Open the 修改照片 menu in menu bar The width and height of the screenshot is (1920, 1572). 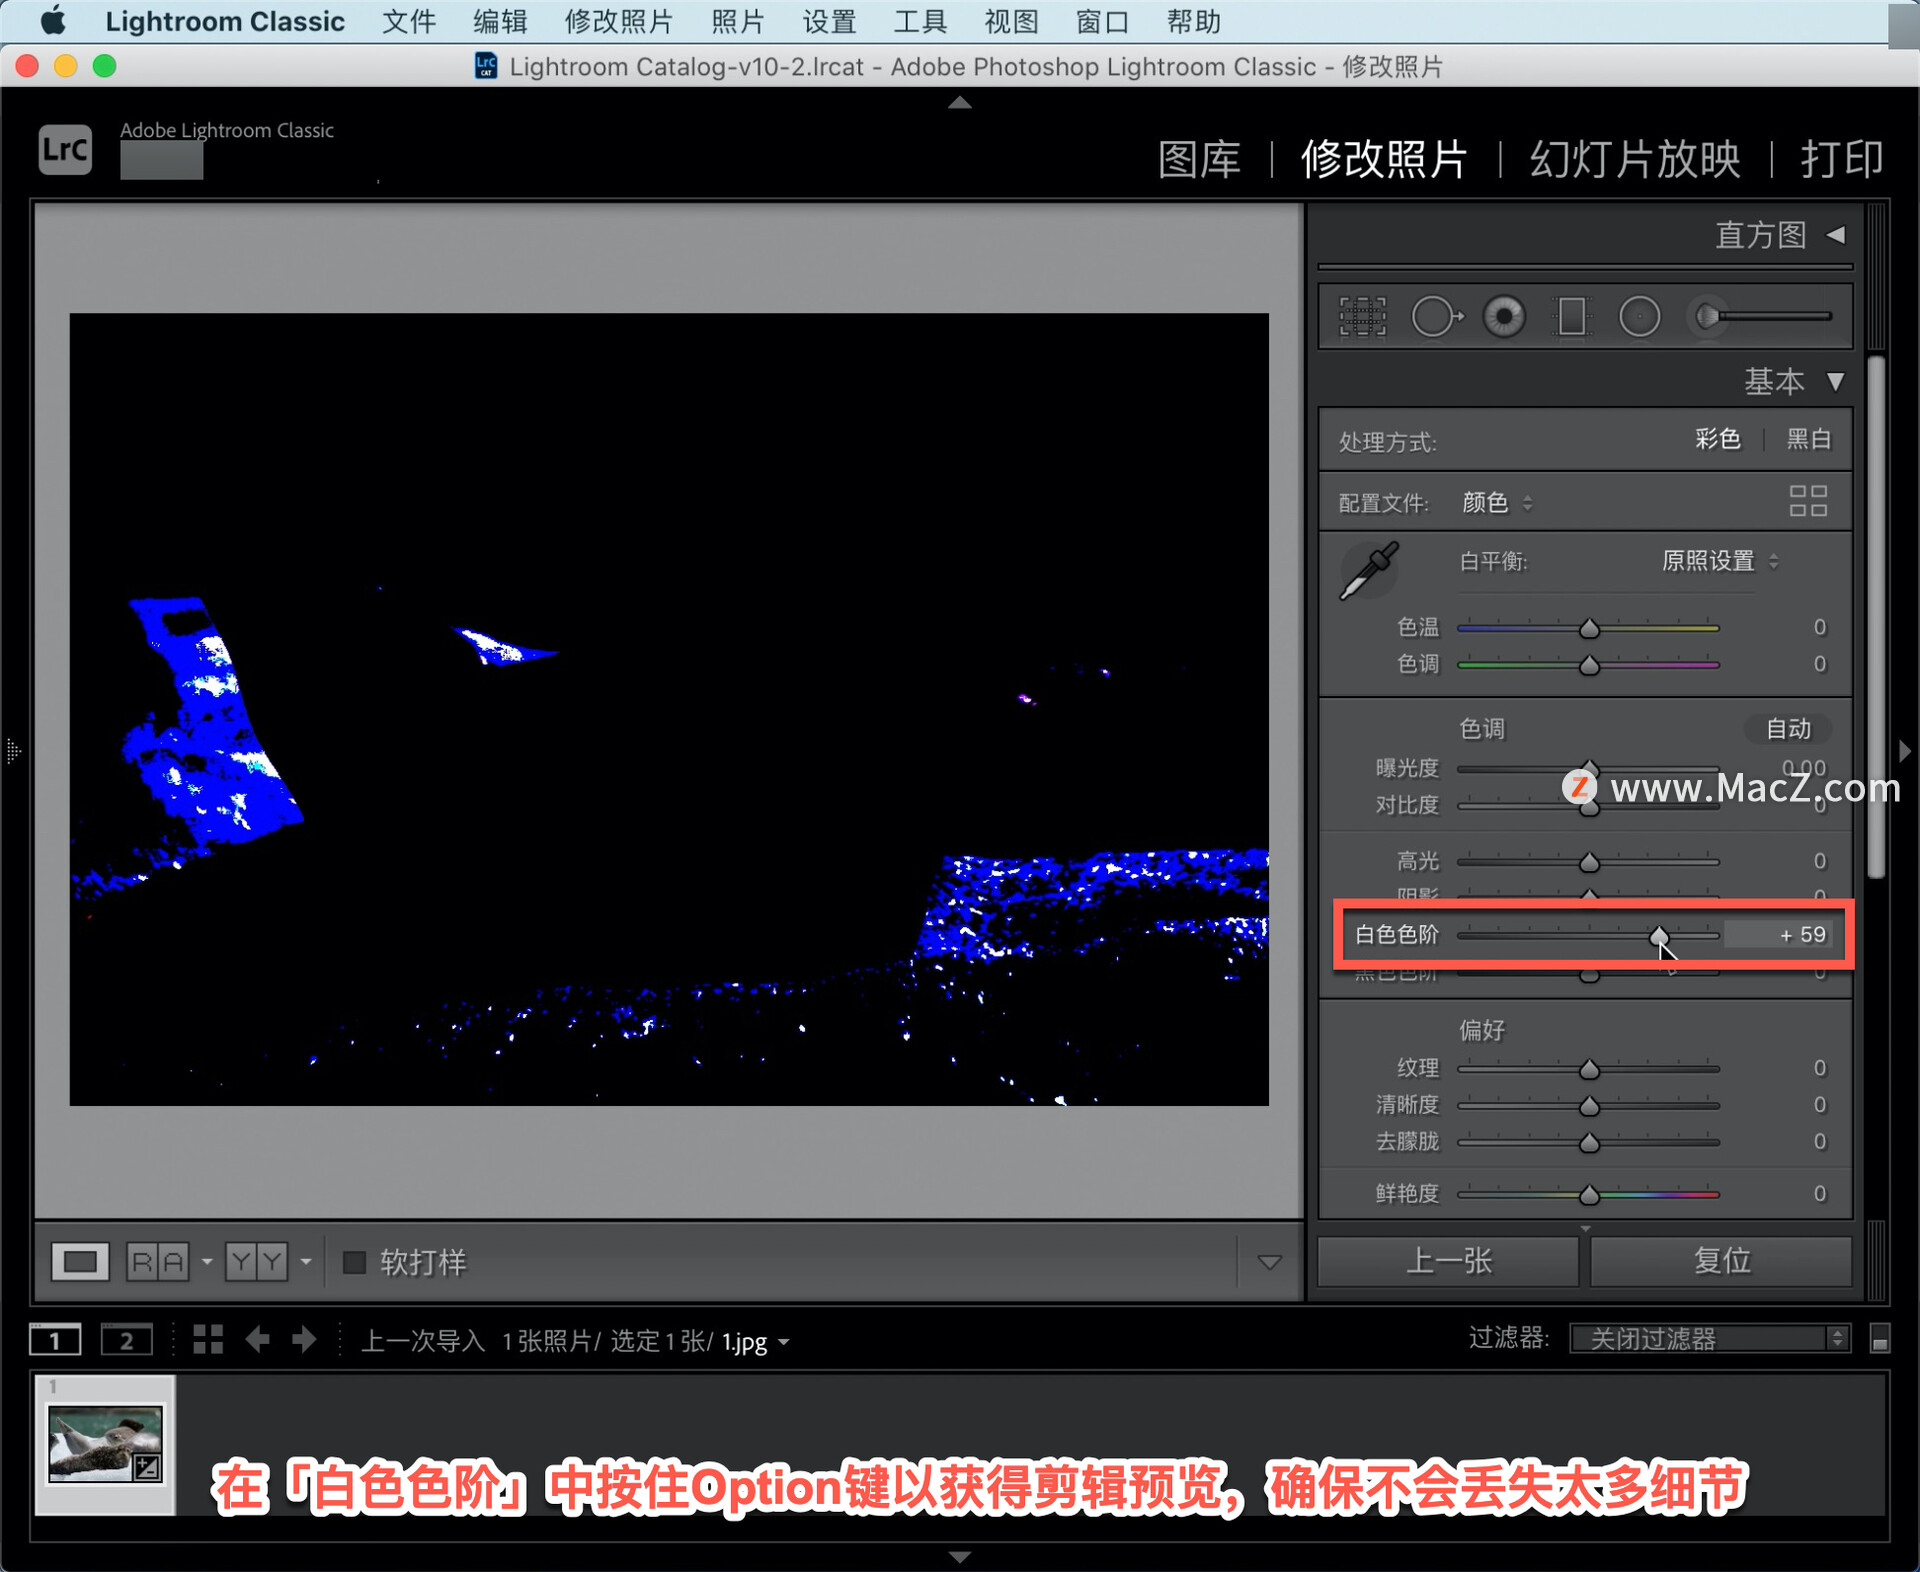[619, 21]
